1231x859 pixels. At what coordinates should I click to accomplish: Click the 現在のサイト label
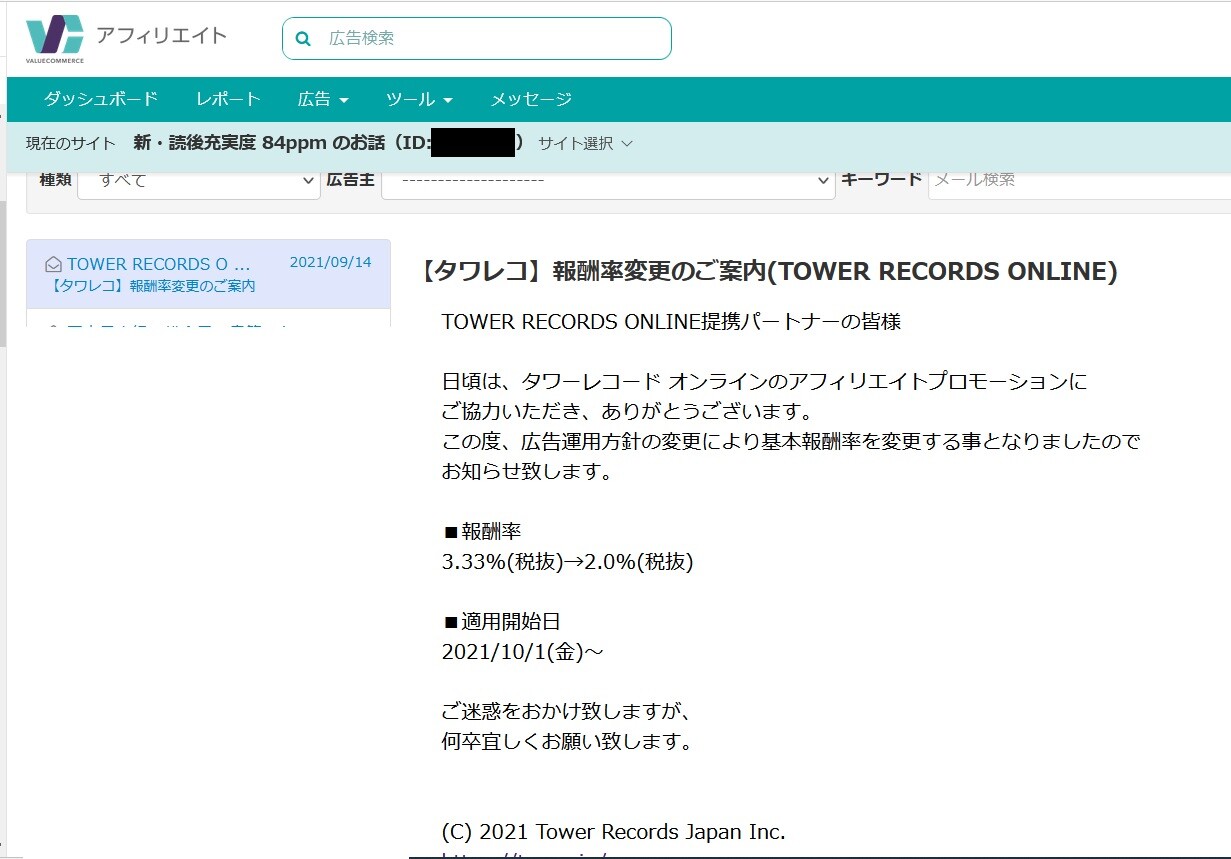[70, 143]
